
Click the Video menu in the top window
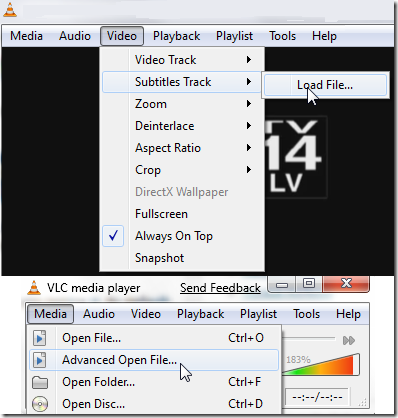click(122, 36)
